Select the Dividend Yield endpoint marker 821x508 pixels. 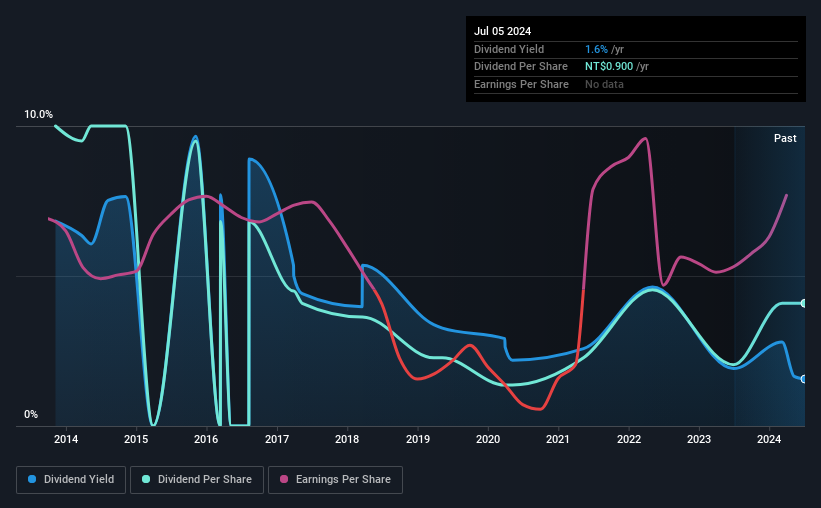point(803,379)
